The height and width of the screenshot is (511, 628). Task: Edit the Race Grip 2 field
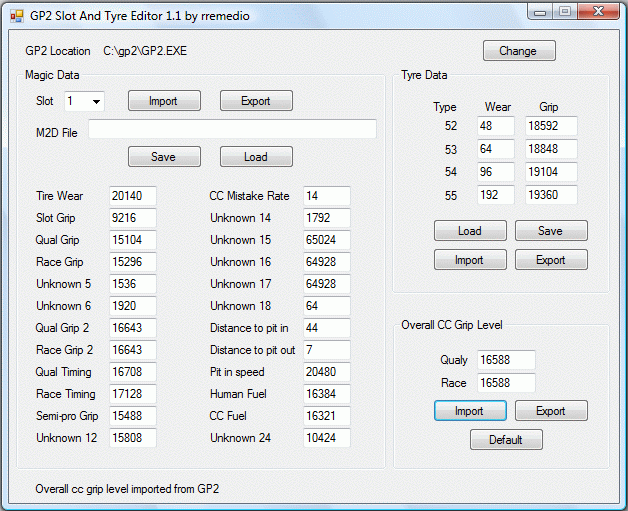(x=133, y=350)
